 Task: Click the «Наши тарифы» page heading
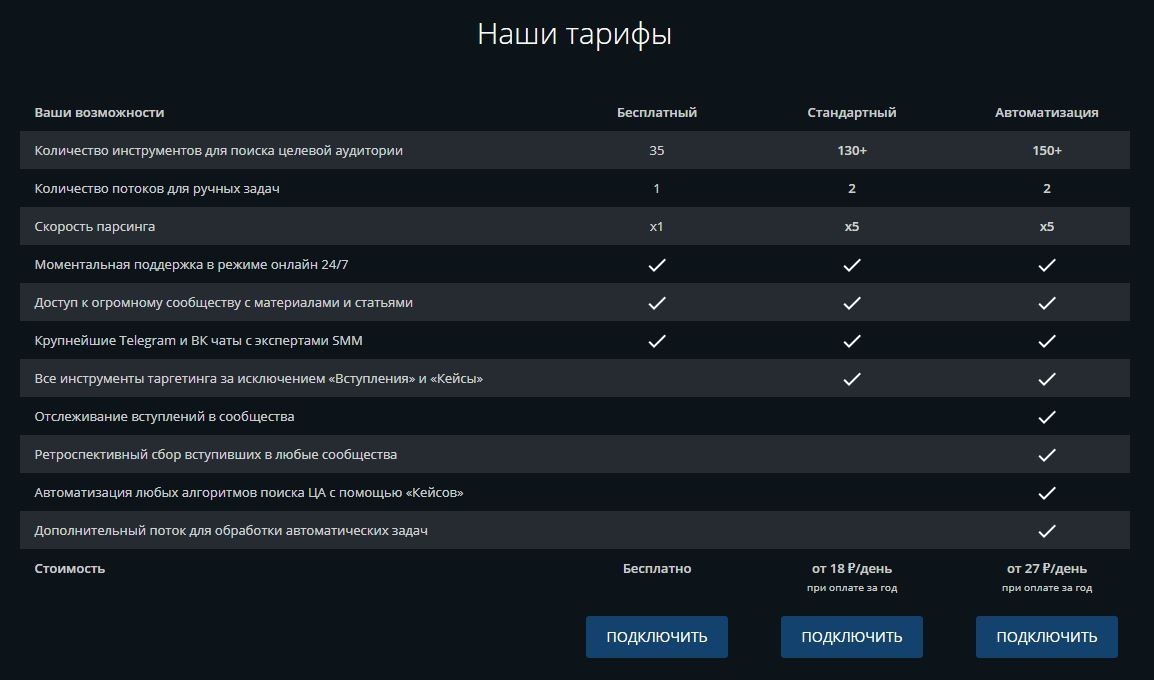click(574, 34)
